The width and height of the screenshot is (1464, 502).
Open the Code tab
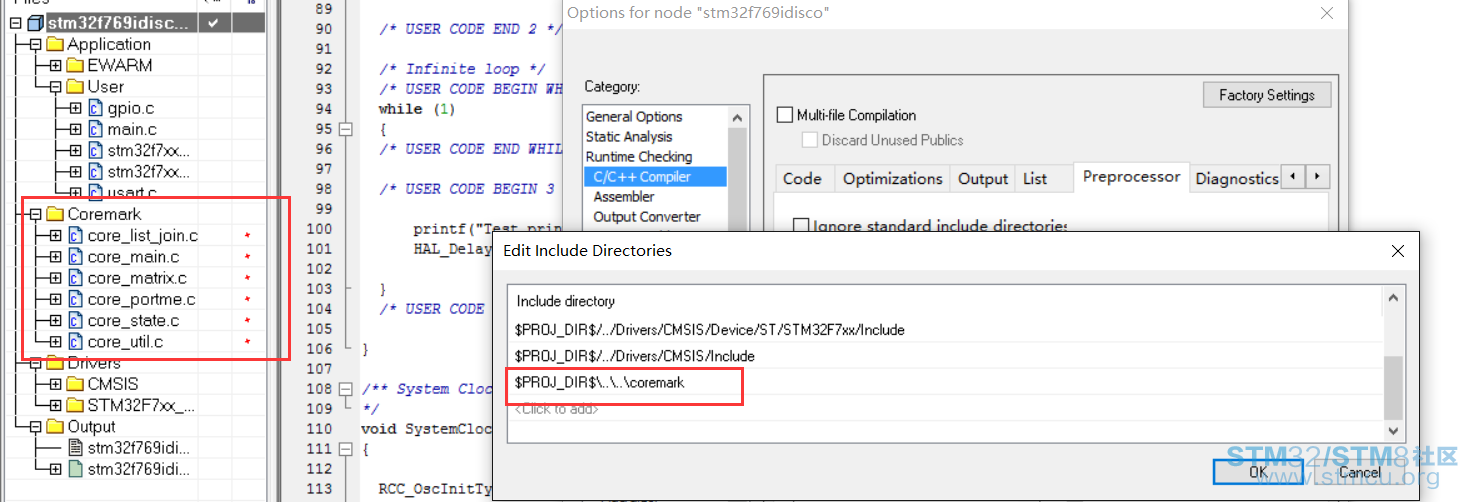(802, 179)
